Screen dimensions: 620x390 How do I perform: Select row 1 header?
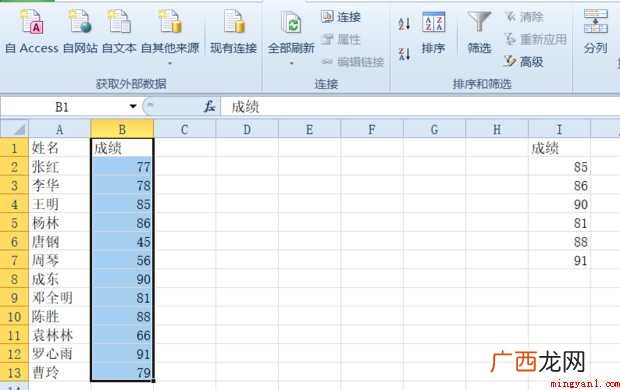click(x=14, y=148)
